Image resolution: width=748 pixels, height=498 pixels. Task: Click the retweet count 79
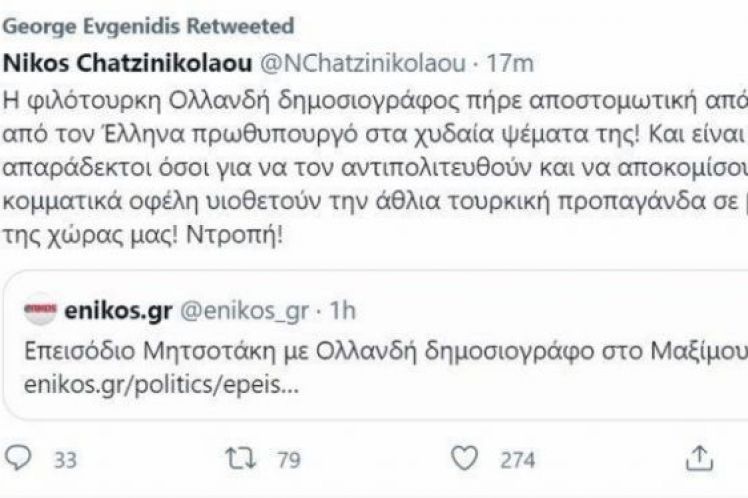click(291, 460)
